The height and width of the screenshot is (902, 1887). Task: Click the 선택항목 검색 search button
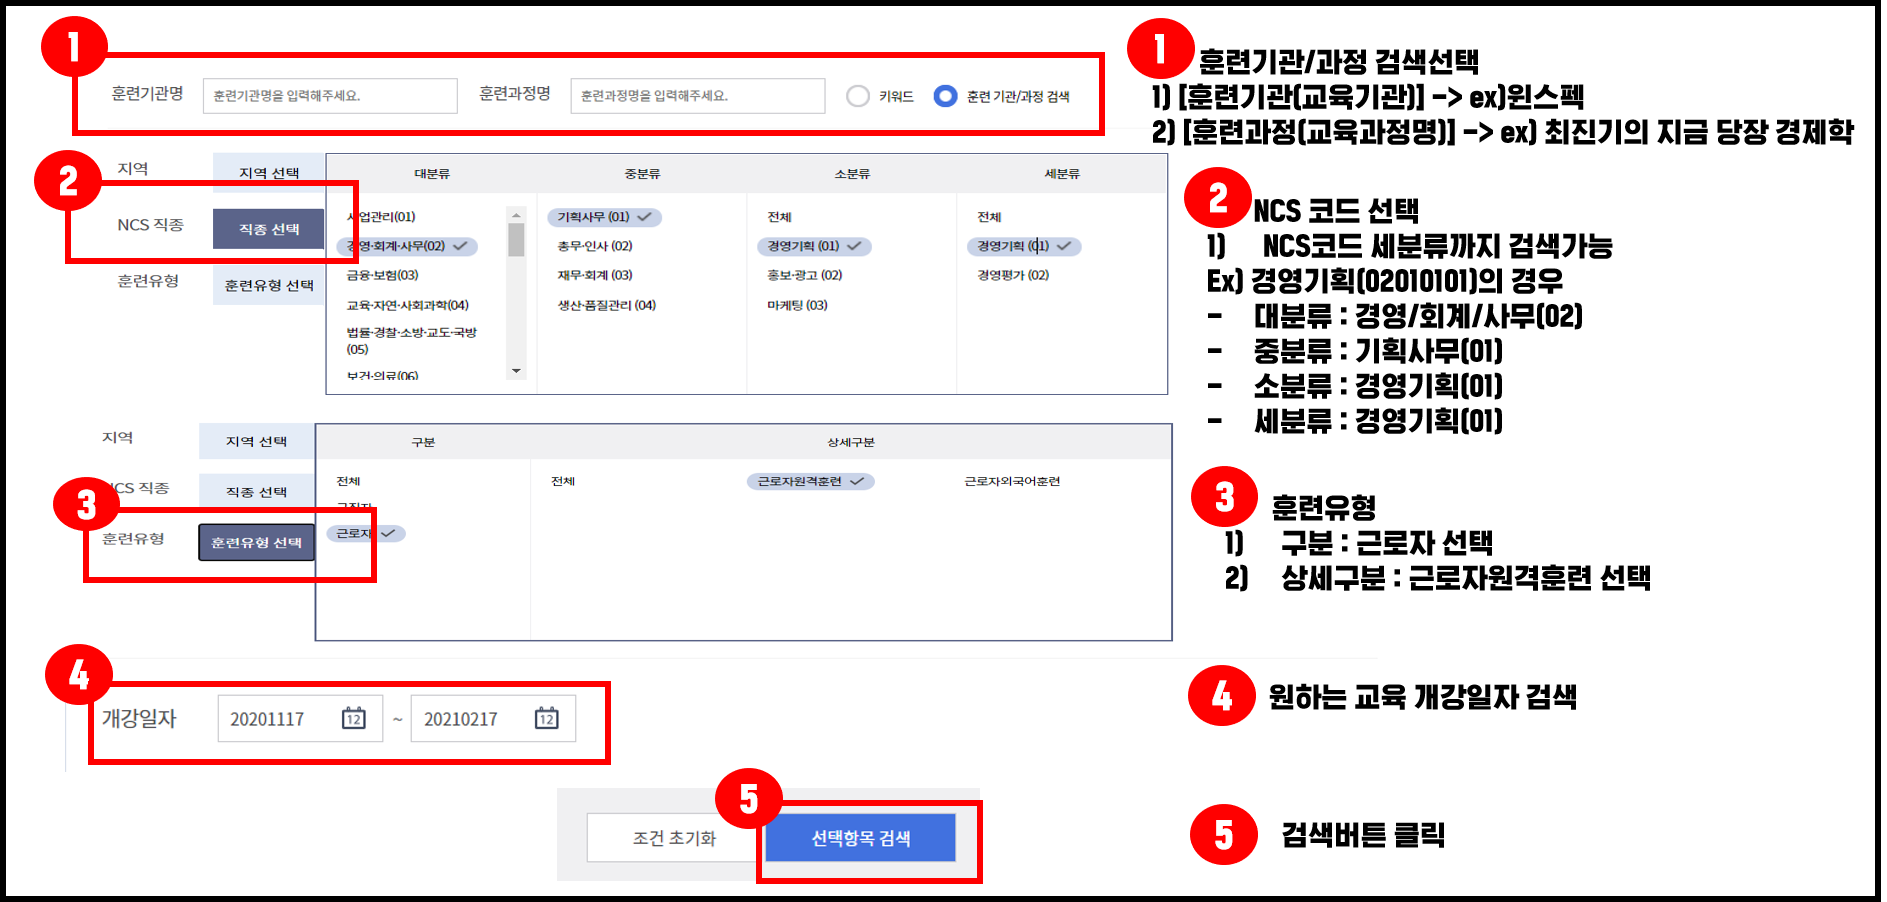[860, 838]
